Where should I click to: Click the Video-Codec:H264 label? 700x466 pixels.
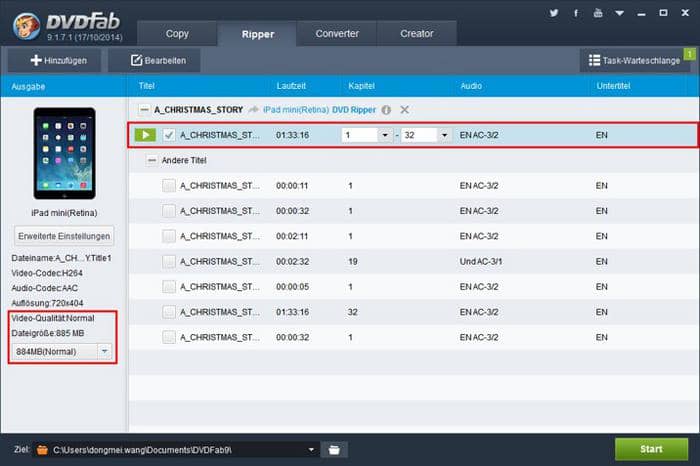click(47, 273)
